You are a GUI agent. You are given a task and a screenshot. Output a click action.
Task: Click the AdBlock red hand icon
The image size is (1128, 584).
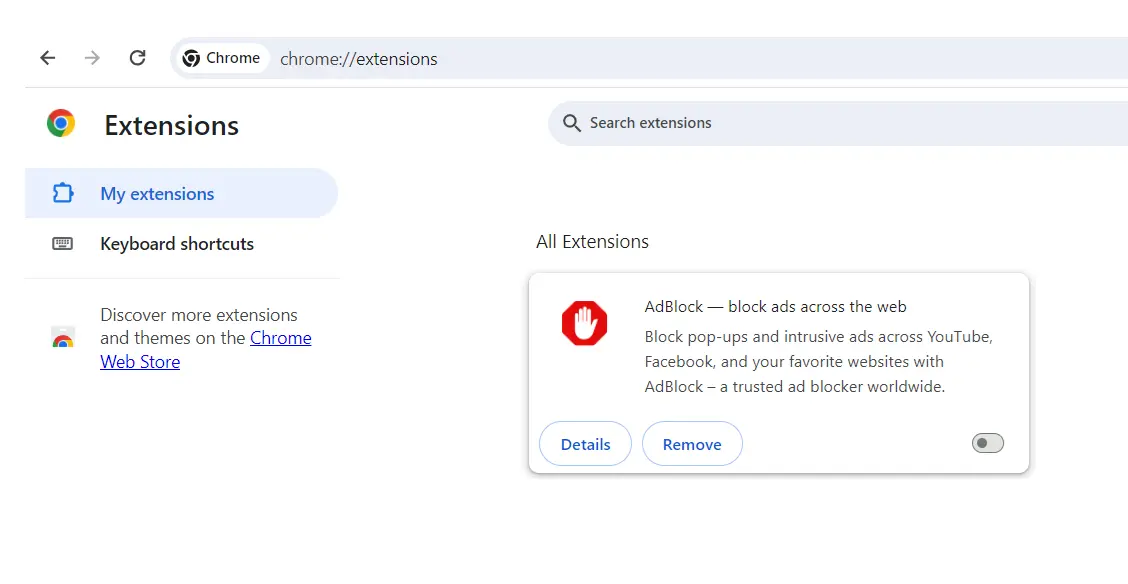[x=584, y=324]
